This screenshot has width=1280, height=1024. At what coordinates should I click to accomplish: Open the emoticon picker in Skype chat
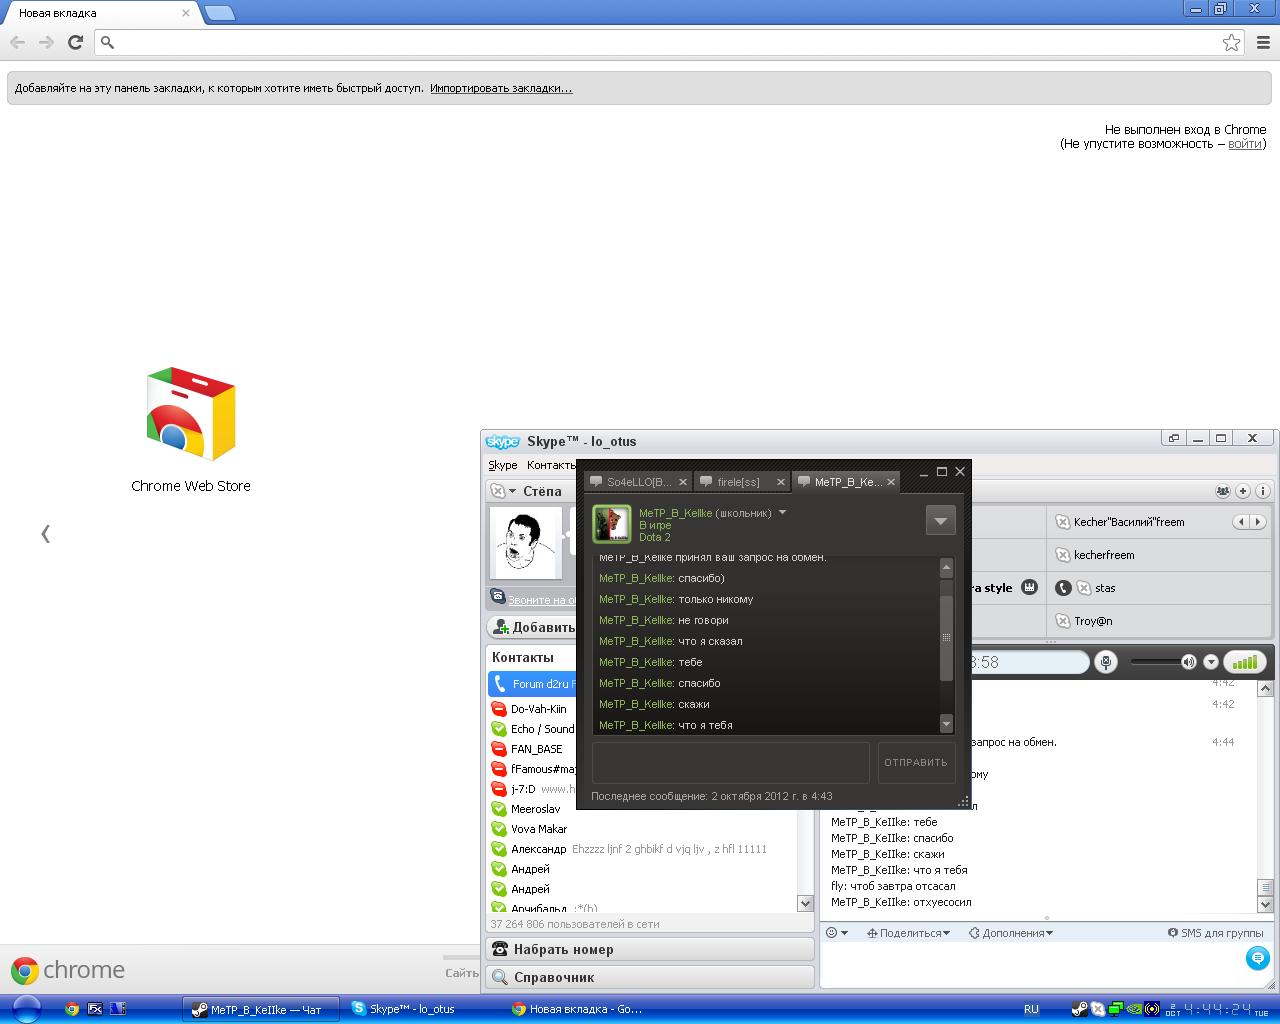coord(836,933)
